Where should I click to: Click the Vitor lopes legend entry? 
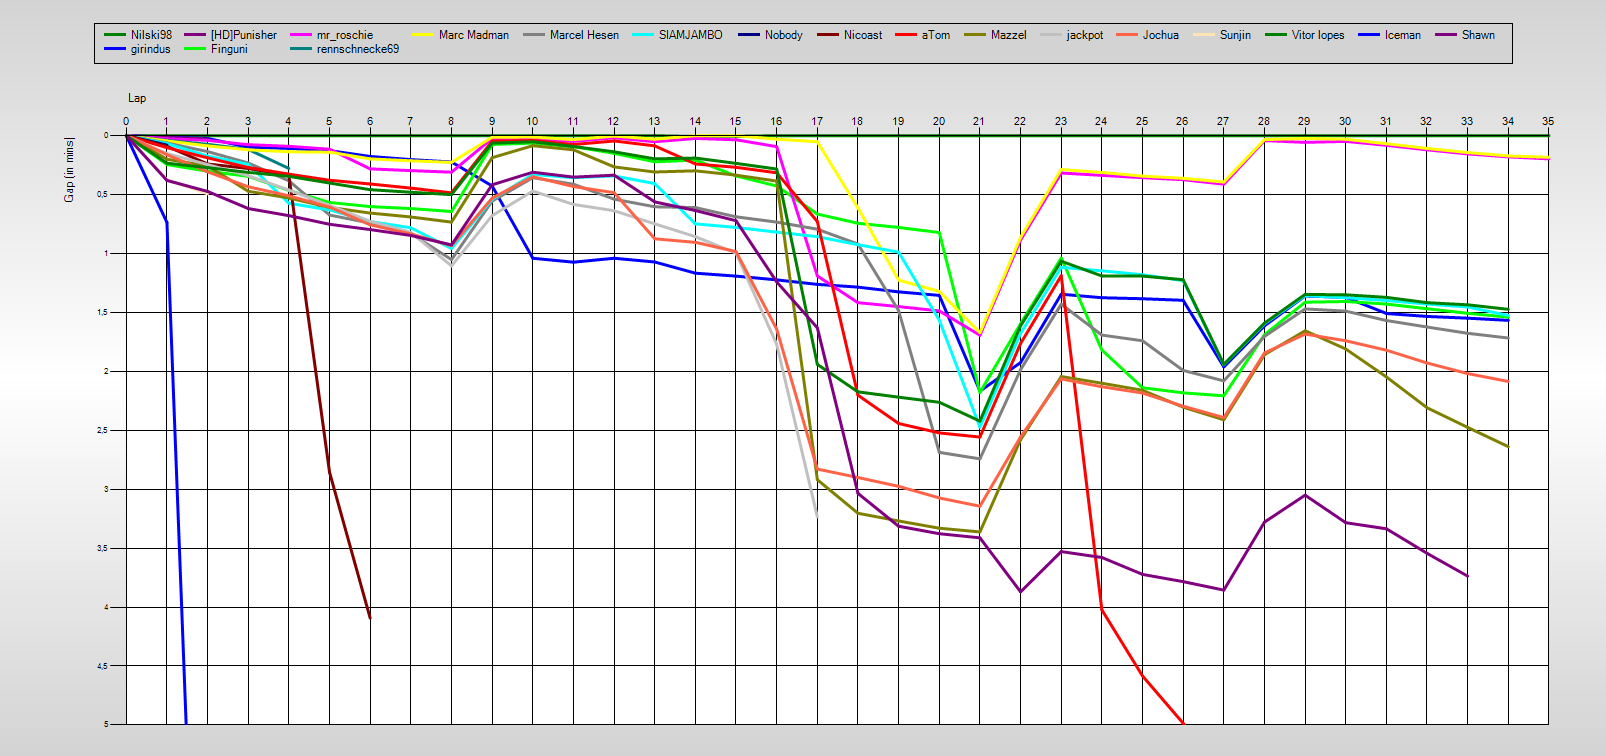pyautogui.click(x=1317, y=35)
